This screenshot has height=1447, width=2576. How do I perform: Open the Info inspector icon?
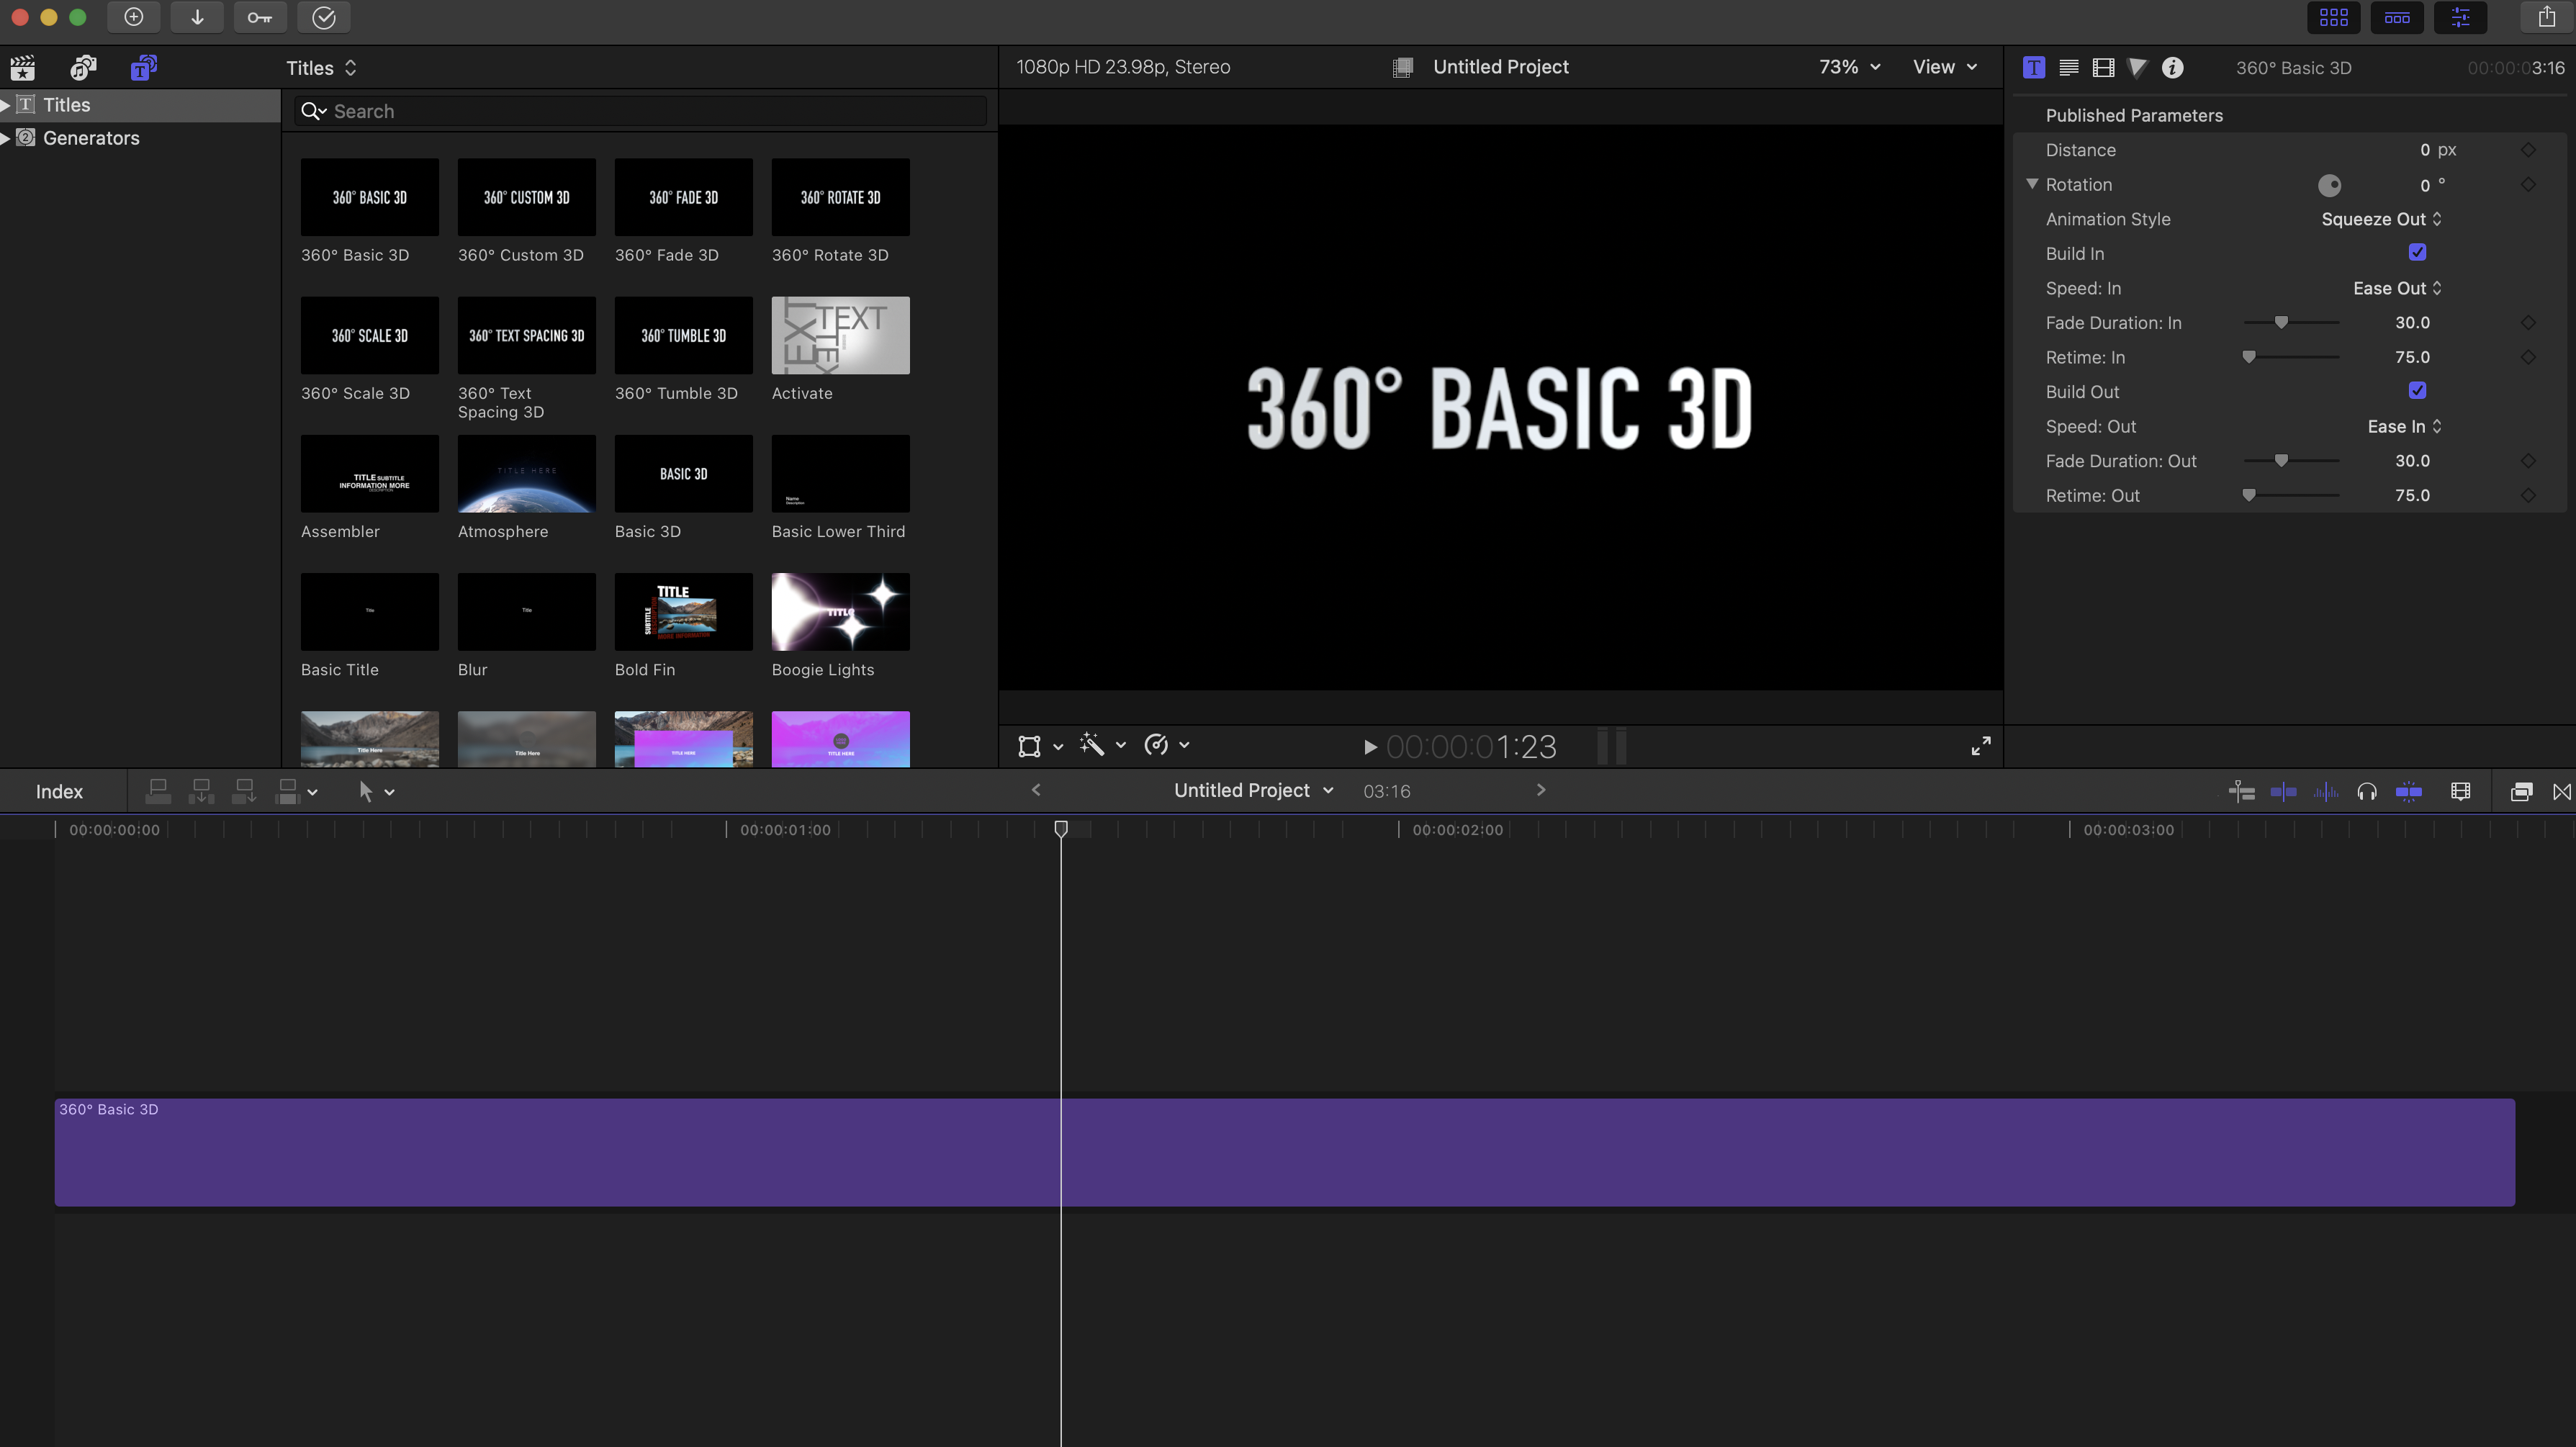pyautogui.click(x=2172, y=67)
